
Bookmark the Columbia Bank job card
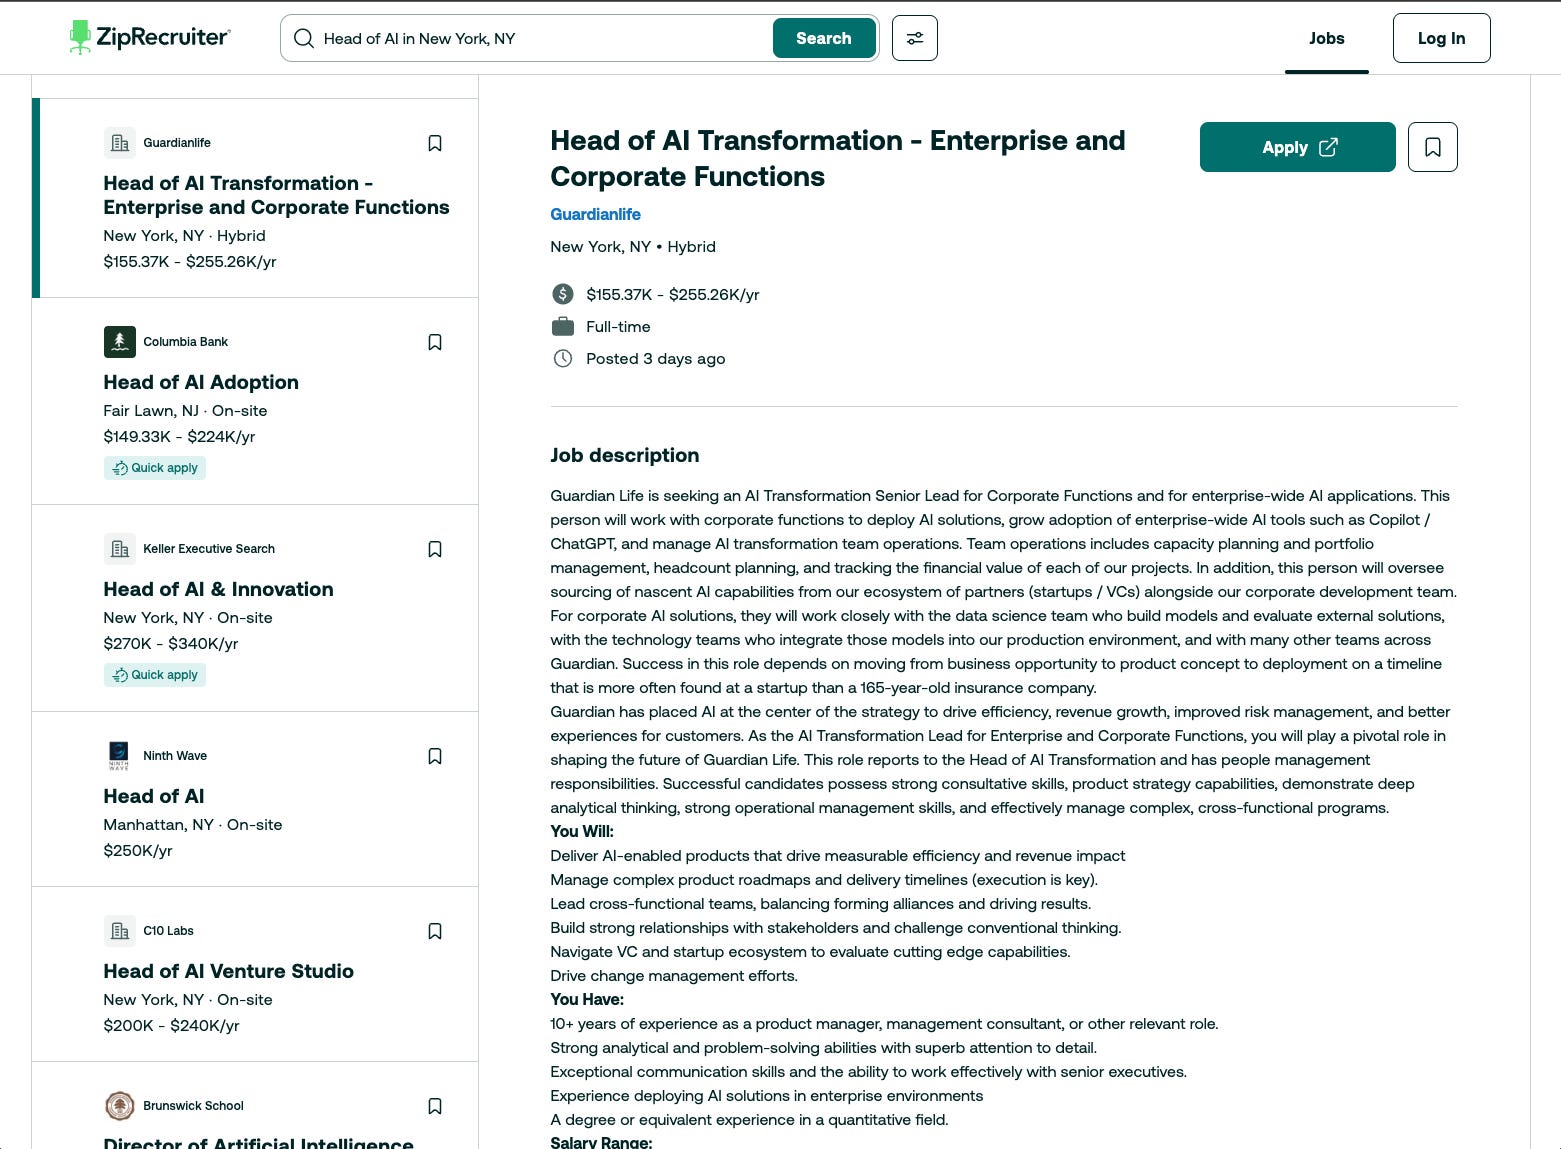(435, 342)
